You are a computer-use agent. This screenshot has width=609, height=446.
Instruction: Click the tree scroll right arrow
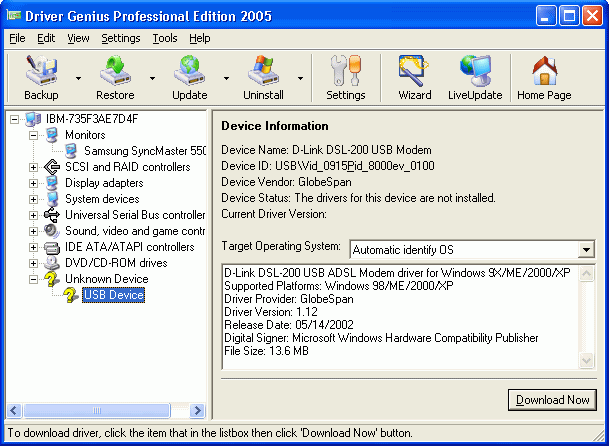(197, 410)
